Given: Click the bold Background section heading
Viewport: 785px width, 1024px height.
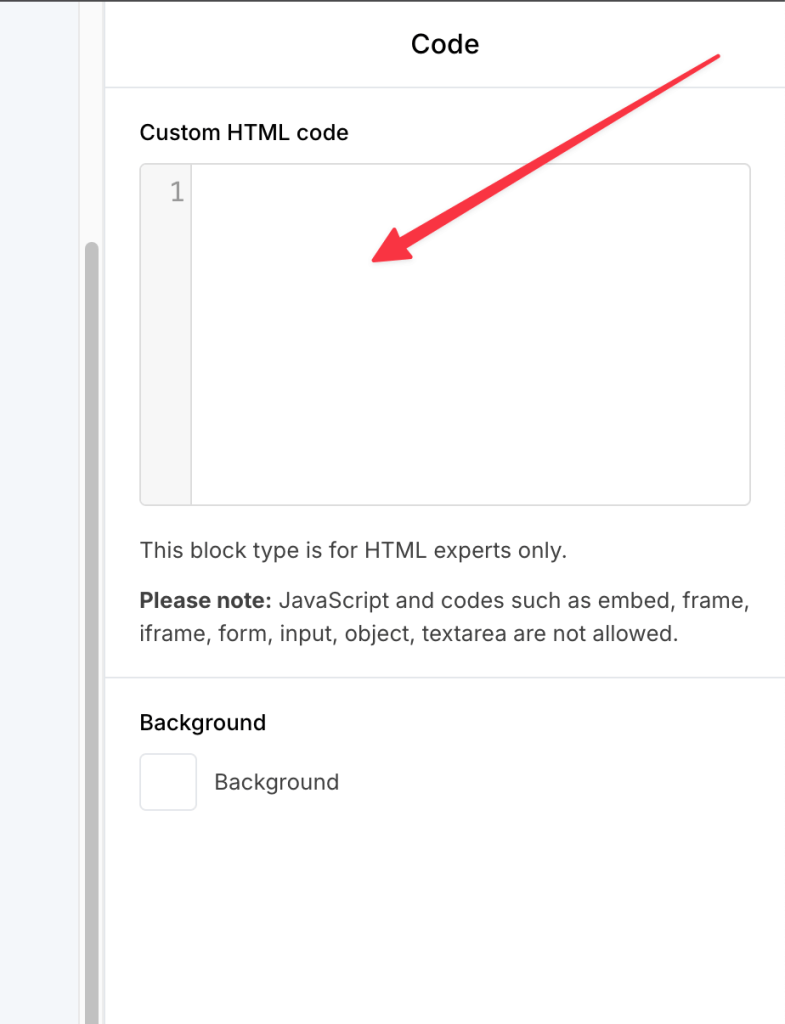Looking at the screenshot, I should (x=203, y=723).
